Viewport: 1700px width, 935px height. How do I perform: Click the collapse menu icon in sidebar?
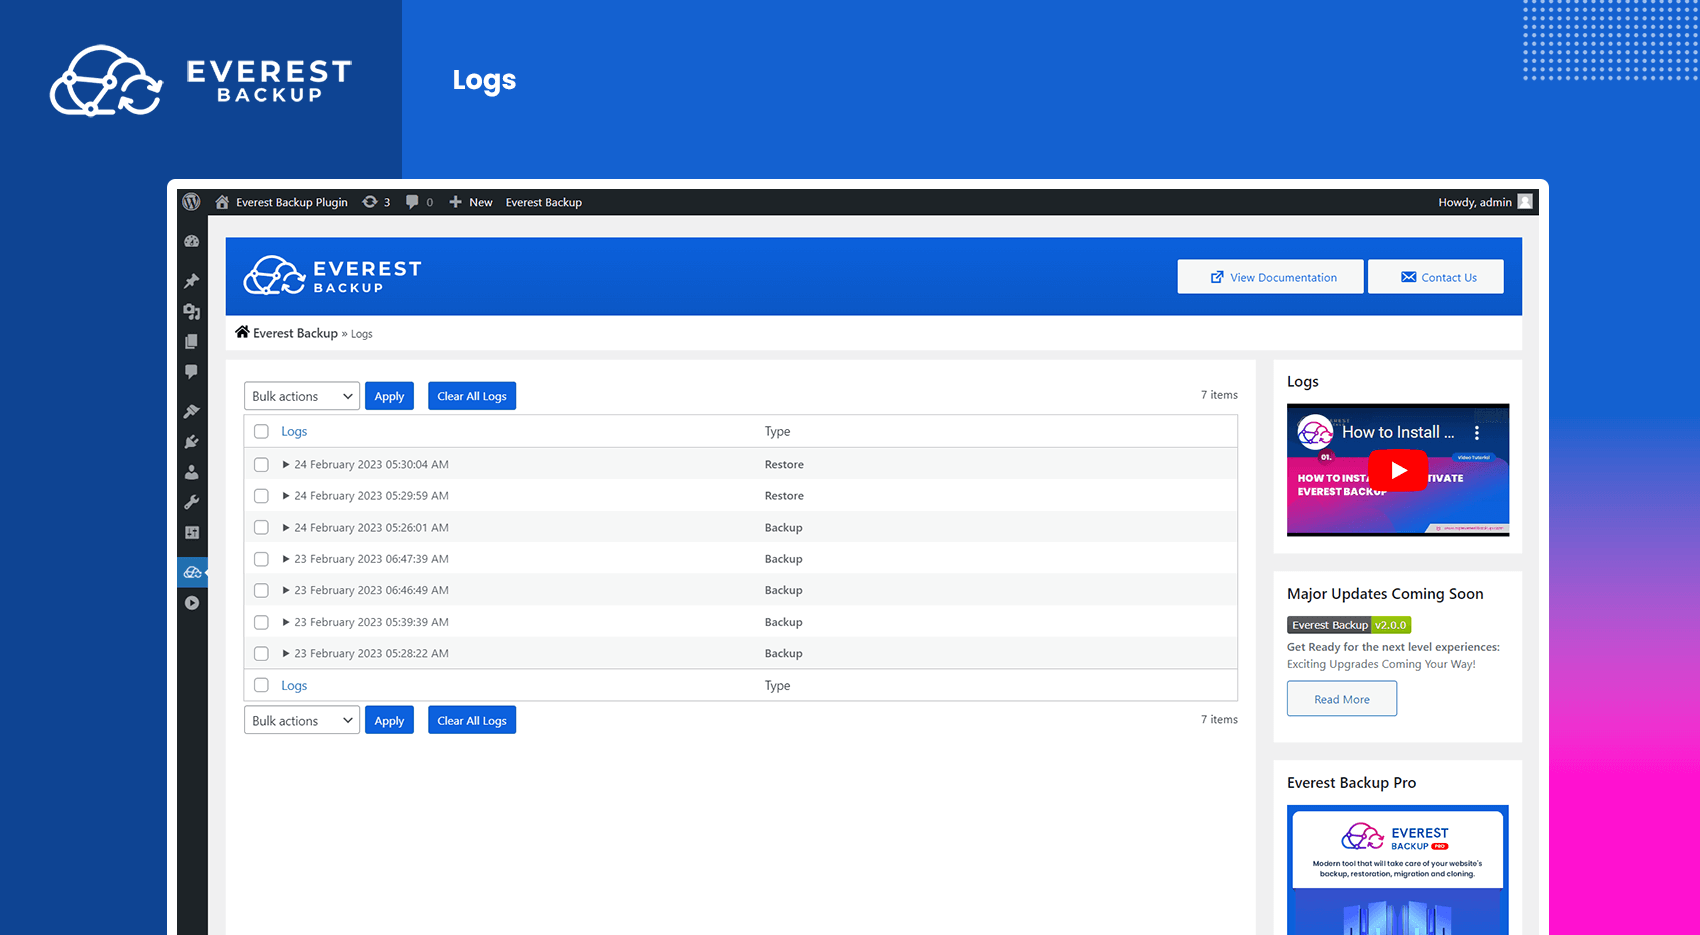tap(192, 603)
